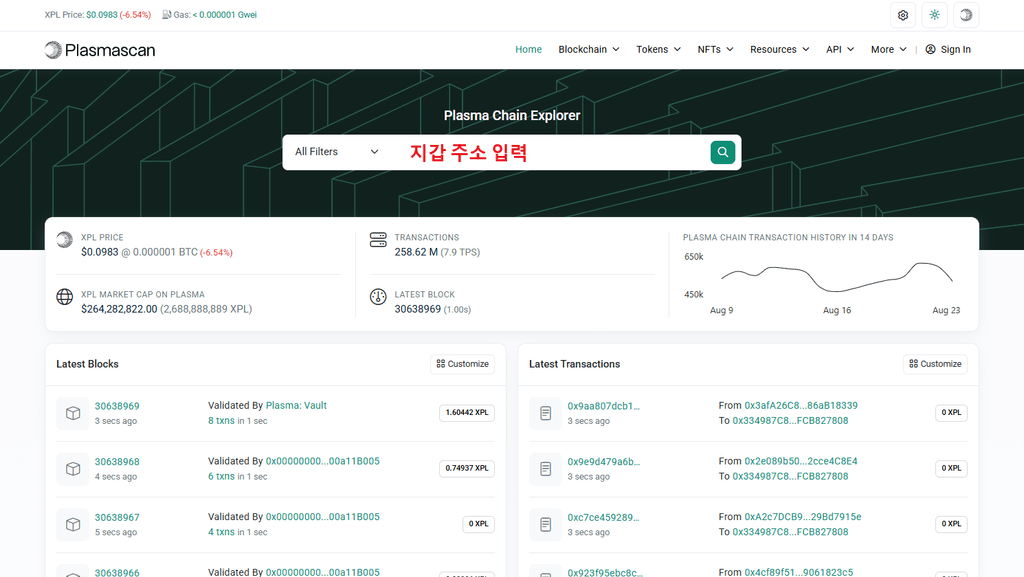This screenshot has height=577, width=1024.
Task: Click the $0.0983 XPL price in stats card
Action: coord(100,252)
